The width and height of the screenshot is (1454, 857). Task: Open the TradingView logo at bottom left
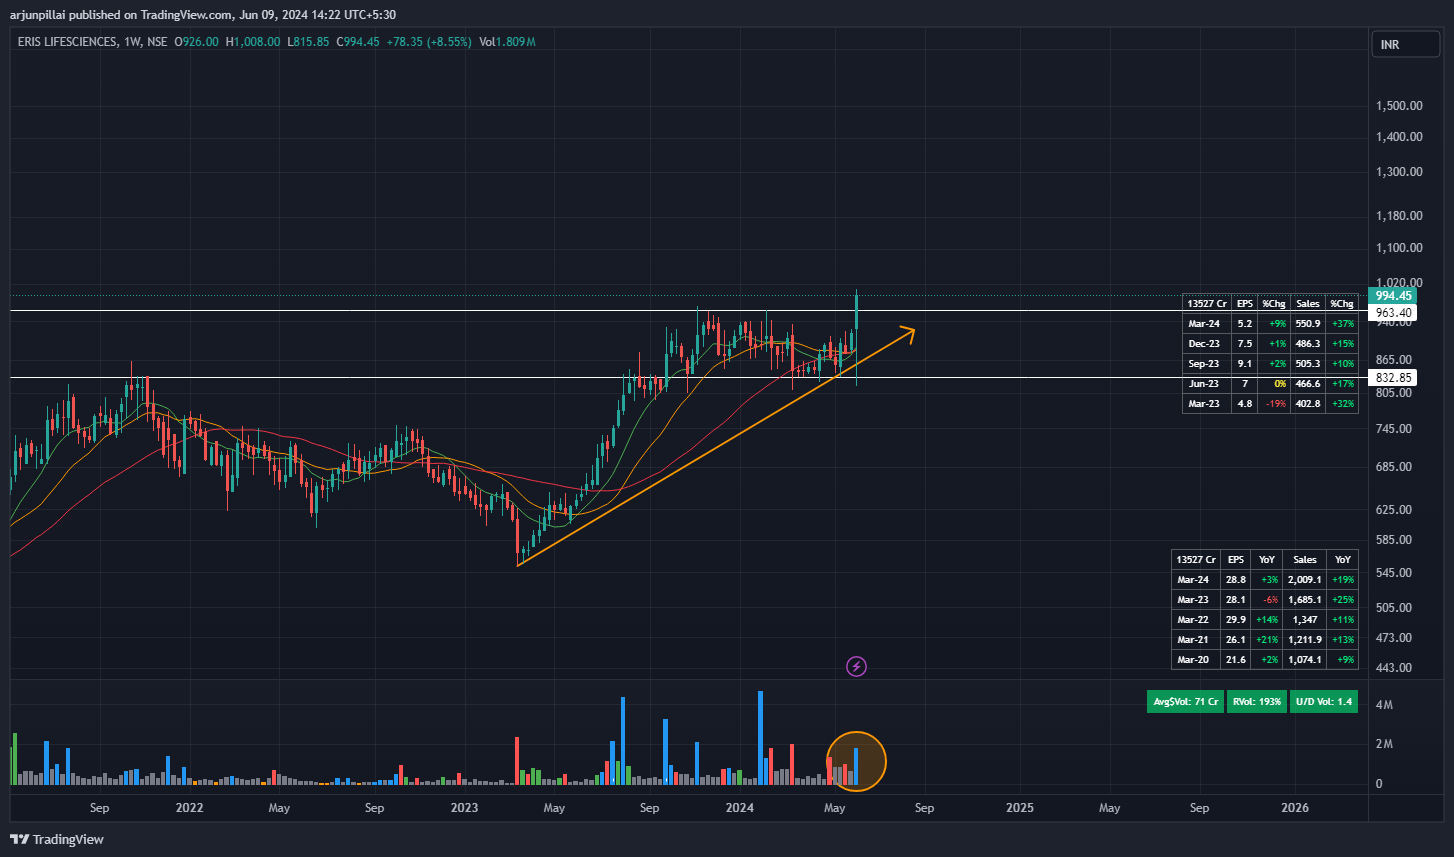pos(58,839)
